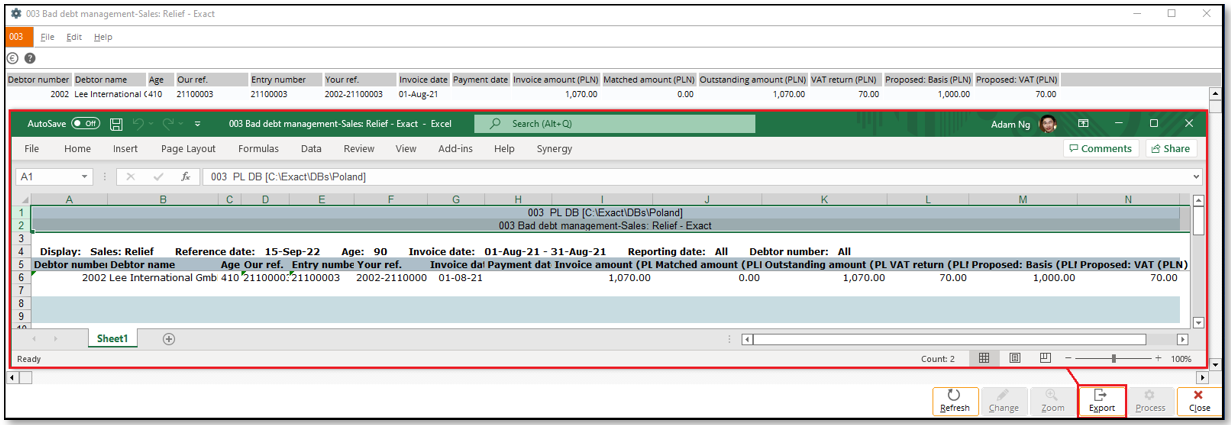1231x425 pixels.
Task: Click next sheet navigation arrow
Action: (55, 339)
